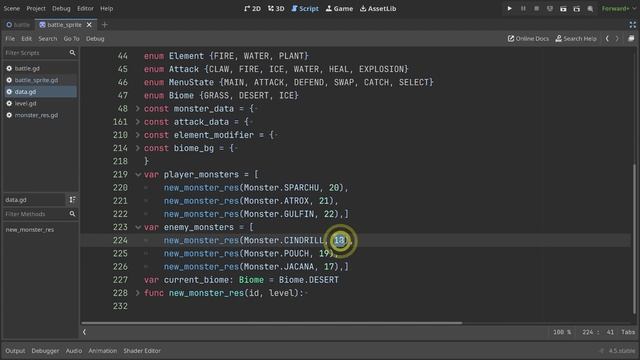This screenshot has height=360, width=640.
Task: Open the top Debug menu
Action: click(x=61, y=9)
